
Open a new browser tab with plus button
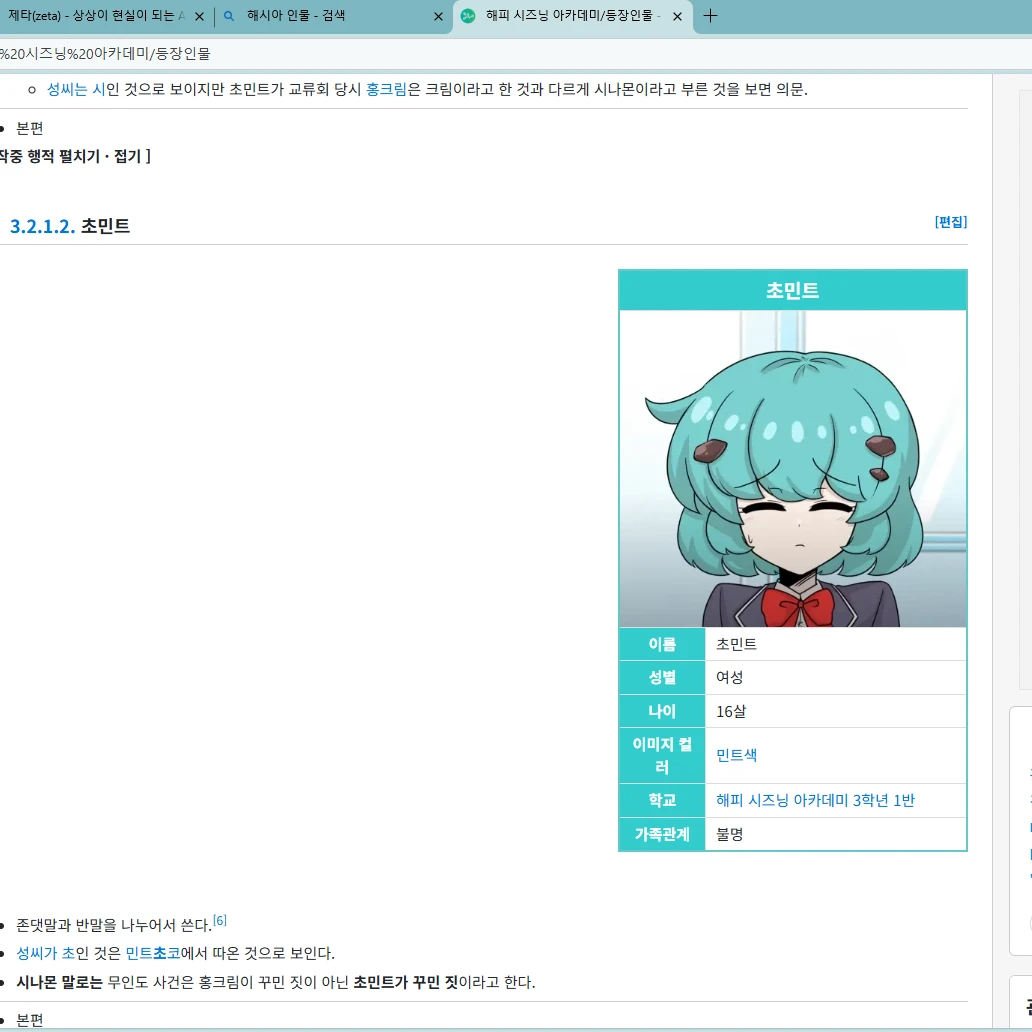pyautogui.click(x=710, y=16)
